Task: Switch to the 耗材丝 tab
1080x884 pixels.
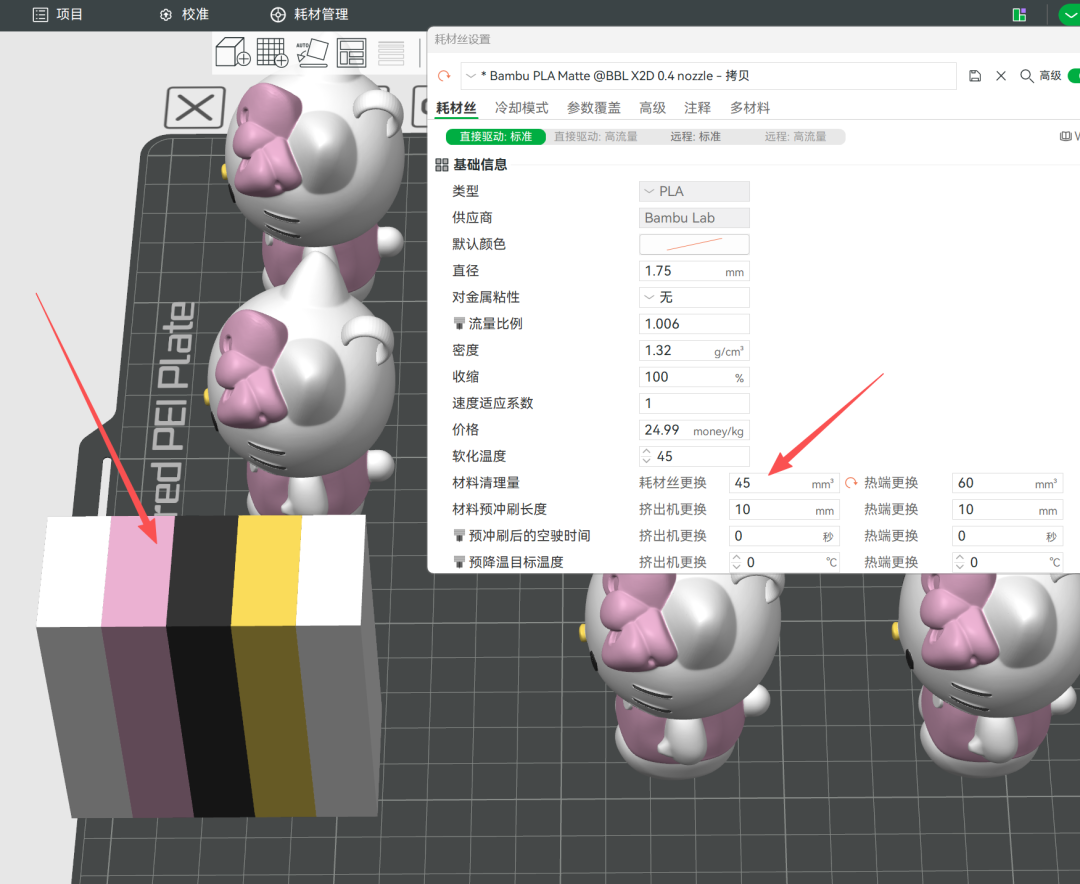Action: (x=456, y=107)
